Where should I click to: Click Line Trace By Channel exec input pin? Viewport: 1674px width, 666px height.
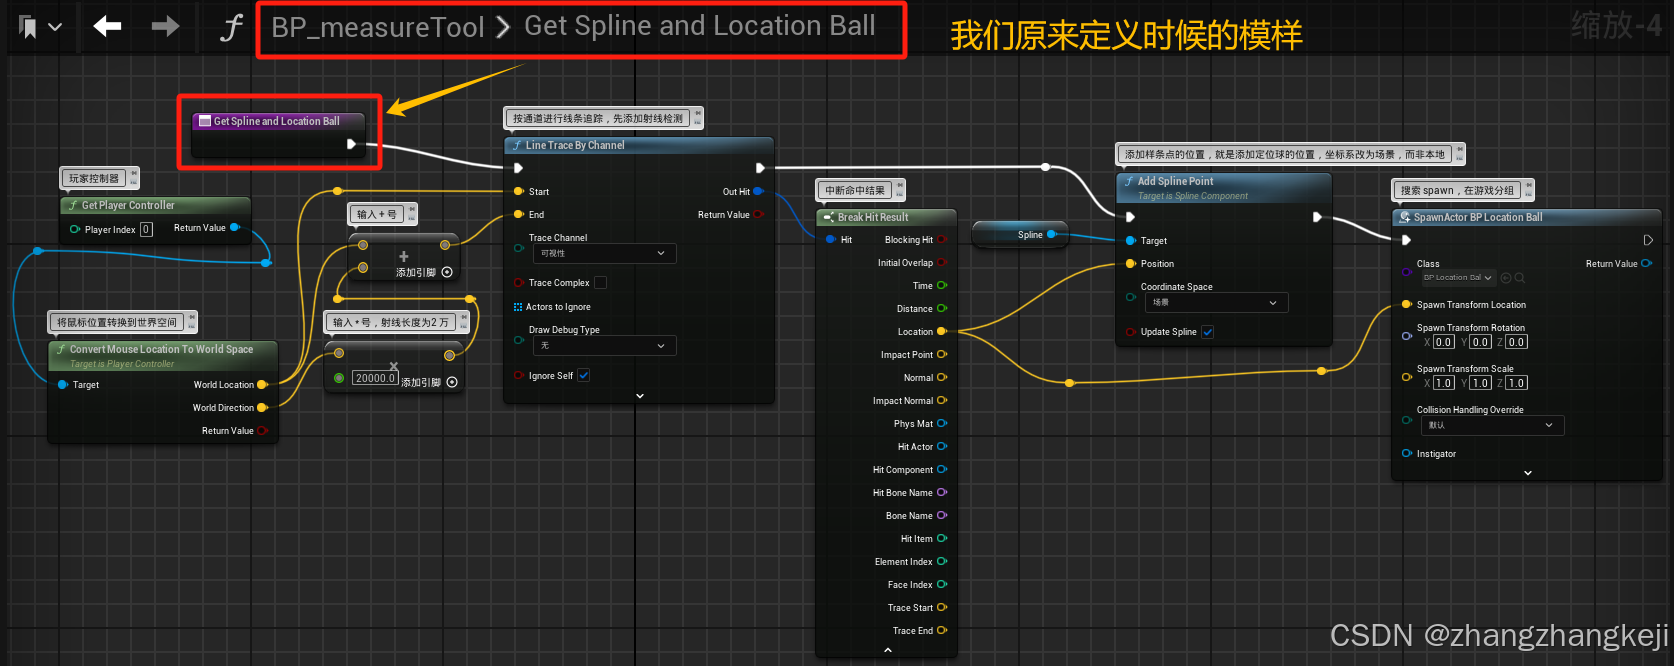pyautogui.click(x=518, y=168)
